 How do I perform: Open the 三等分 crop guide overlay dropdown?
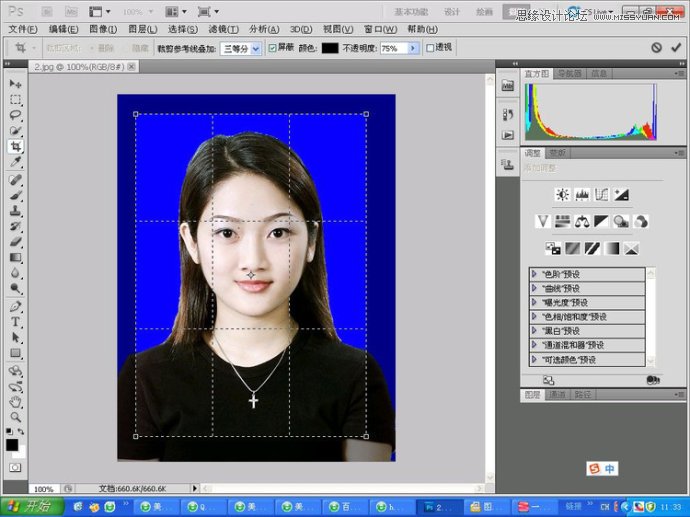pyautogui.click(x=254, y=47)
